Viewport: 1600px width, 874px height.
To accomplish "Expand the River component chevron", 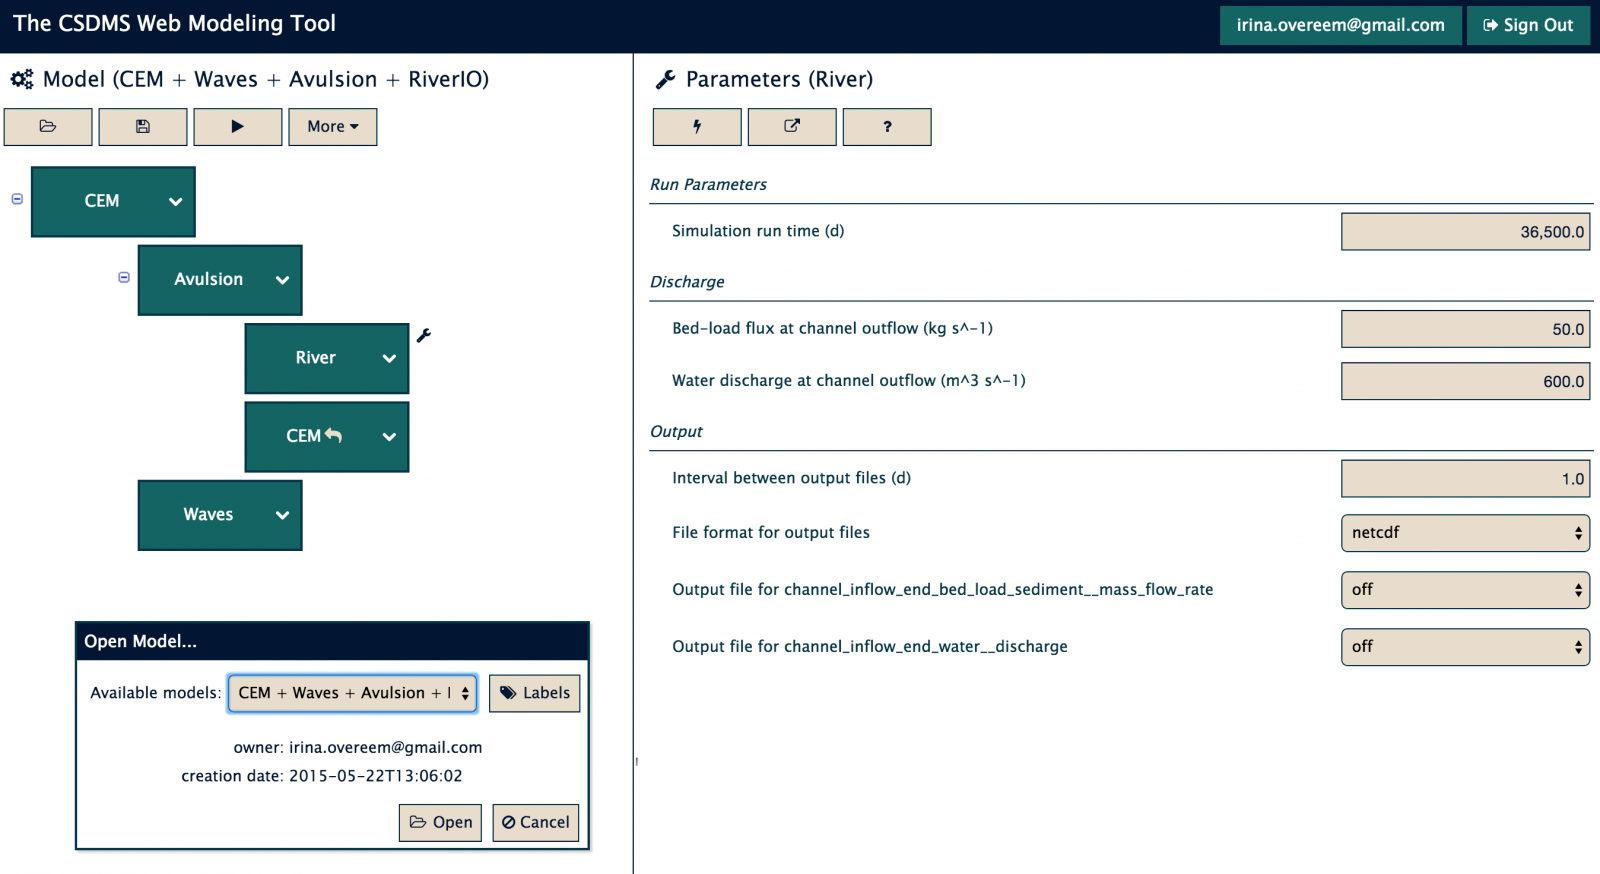I will [x=389, y=358].
